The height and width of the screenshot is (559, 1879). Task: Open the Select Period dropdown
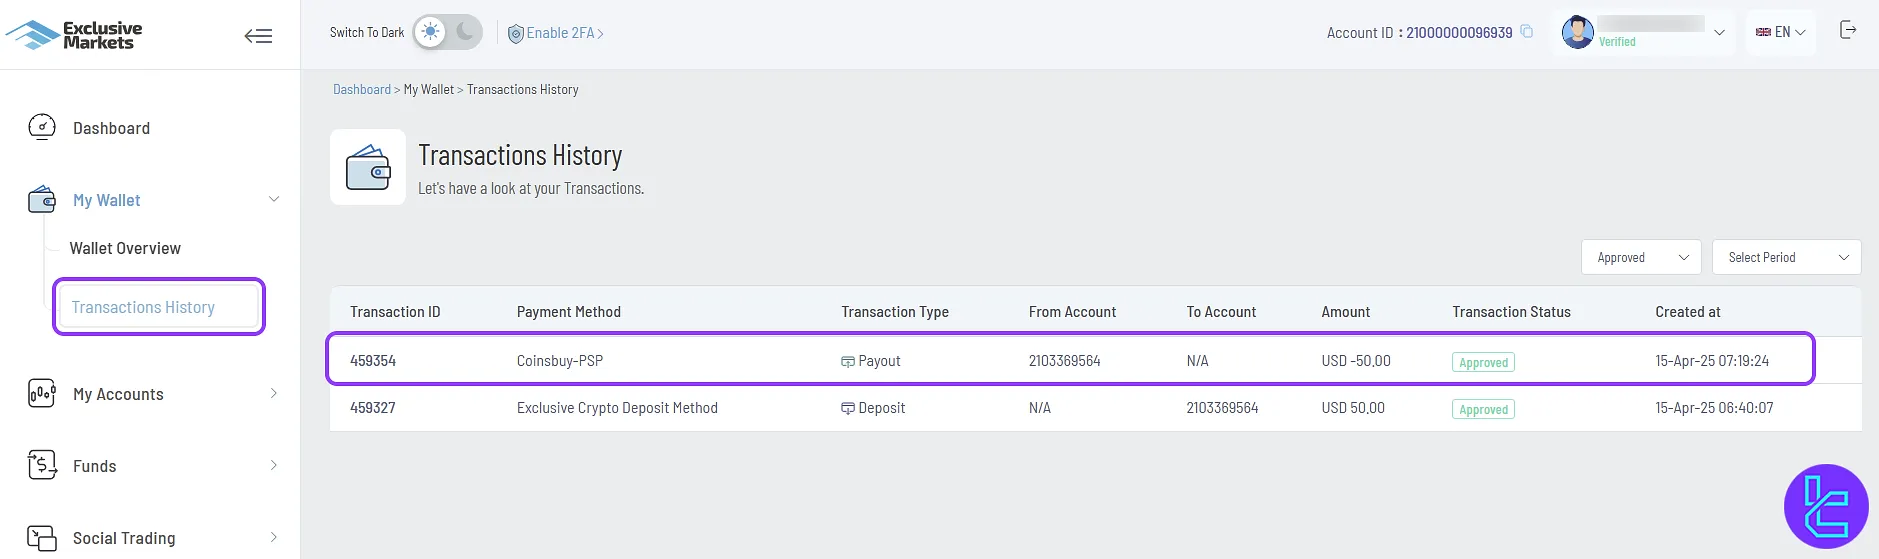(x=1786, y=257)
